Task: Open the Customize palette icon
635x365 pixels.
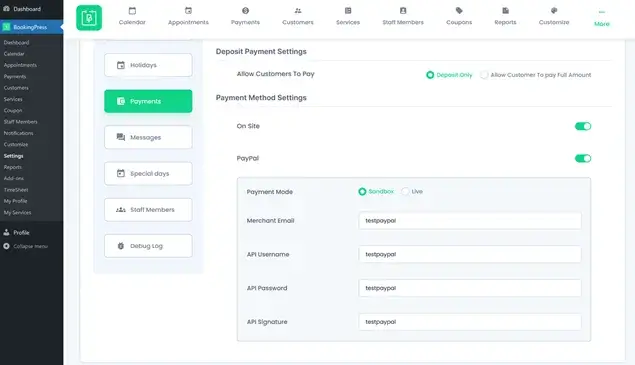Action: point(554,11)
